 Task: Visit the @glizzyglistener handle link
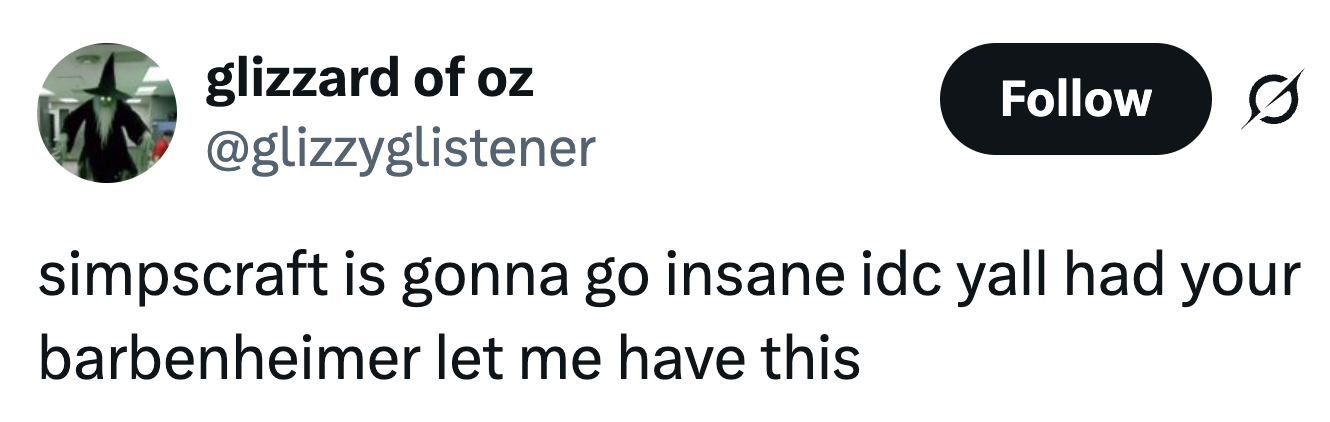[x=400, y=148]
